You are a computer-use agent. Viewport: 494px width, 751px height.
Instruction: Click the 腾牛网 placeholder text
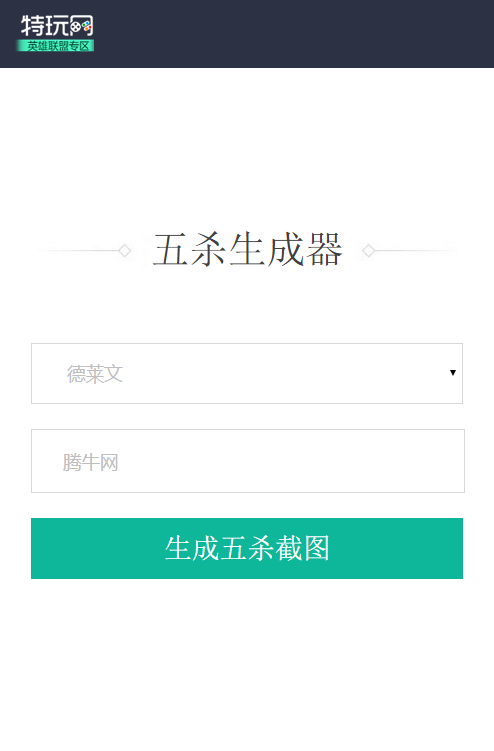tap(91, 463)
